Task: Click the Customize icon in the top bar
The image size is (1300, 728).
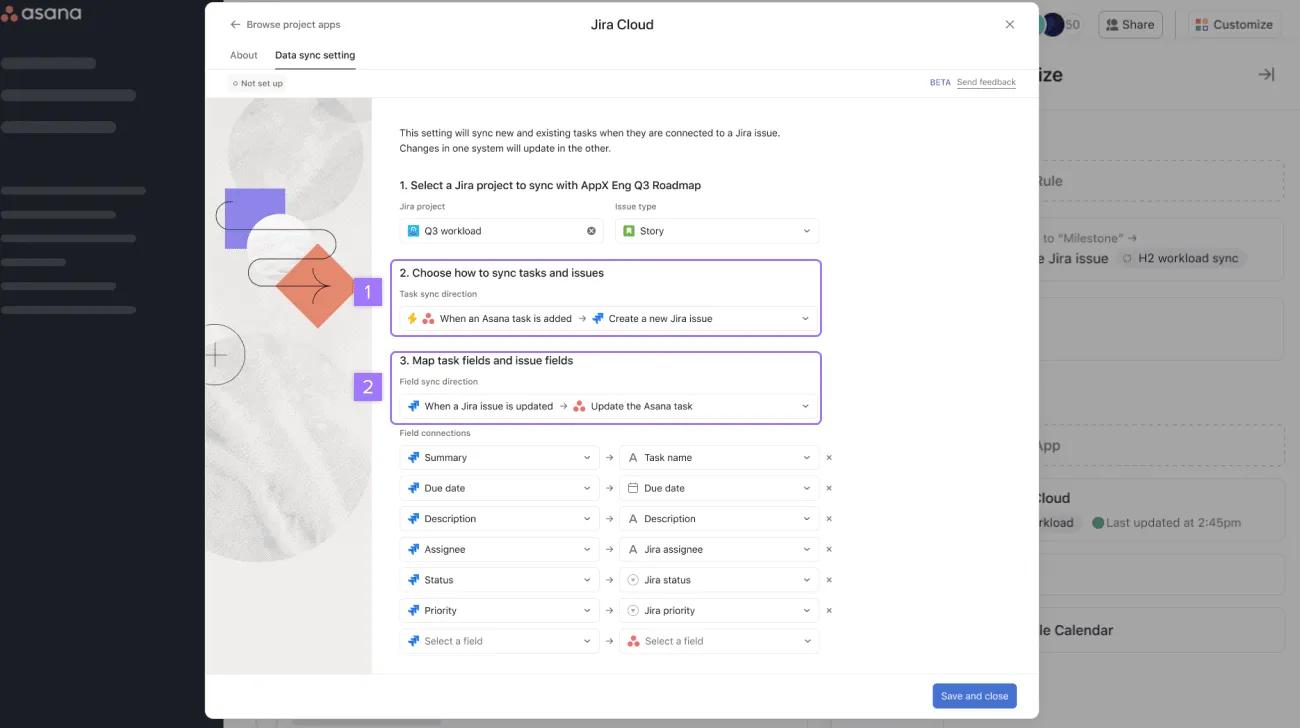Action: [x=1200, y=24]
